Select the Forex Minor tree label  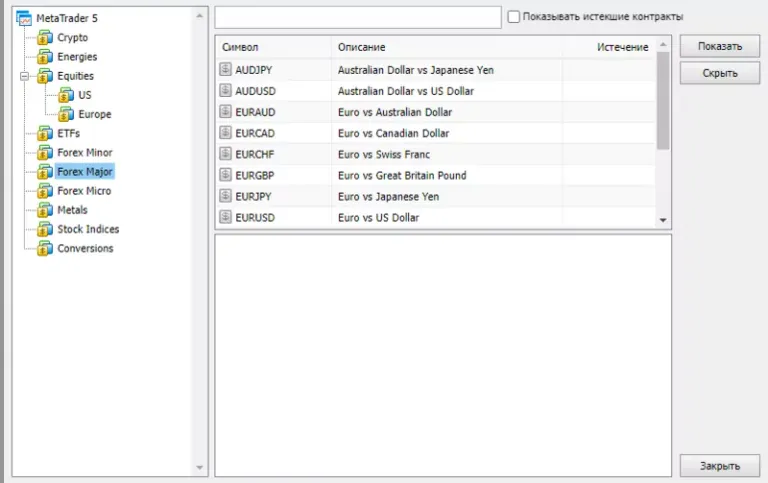coord(85,152)
